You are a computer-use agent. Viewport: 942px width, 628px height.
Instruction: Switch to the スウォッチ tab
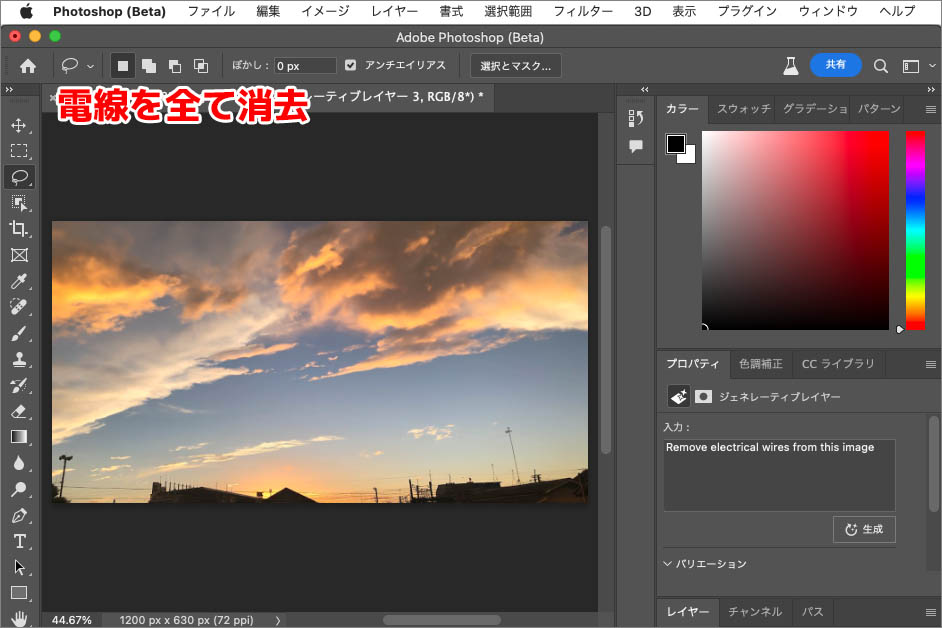[x=743, y=109]
